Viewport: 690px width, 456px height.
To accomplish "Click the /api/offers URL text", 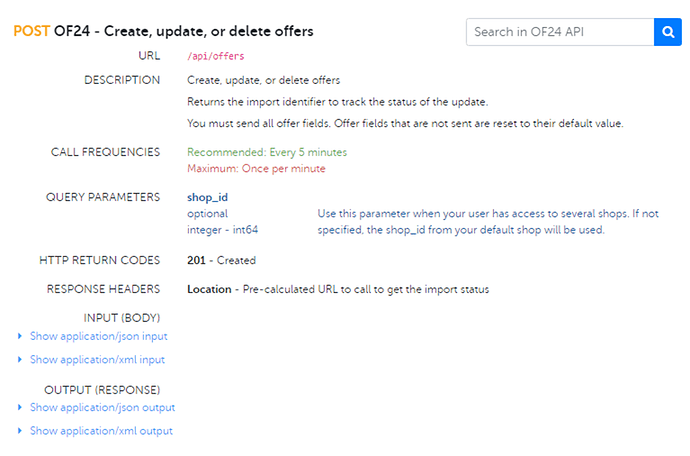I will [216, 56].
